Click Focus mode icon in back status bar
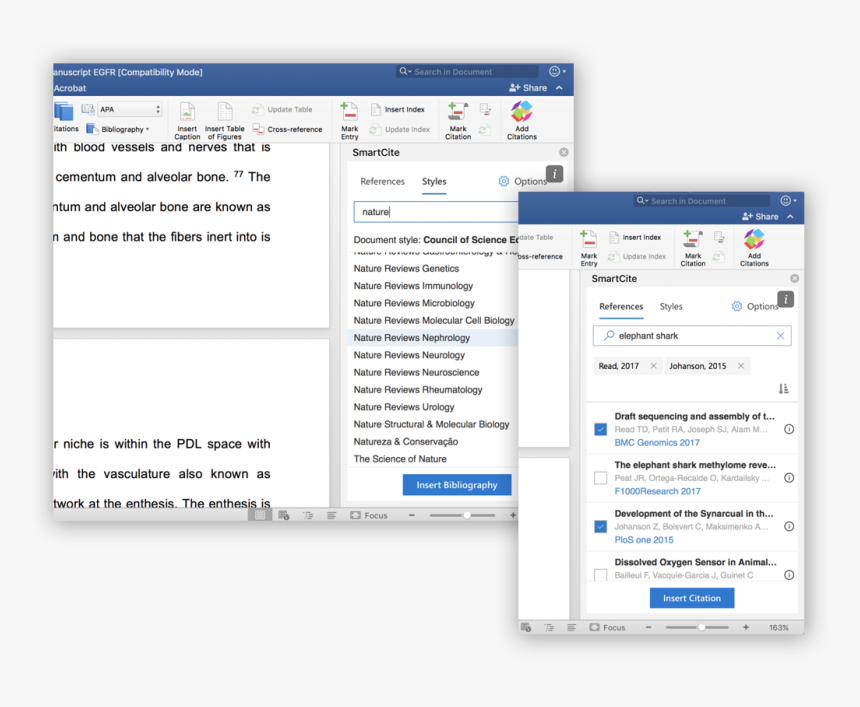 [355, 515]
